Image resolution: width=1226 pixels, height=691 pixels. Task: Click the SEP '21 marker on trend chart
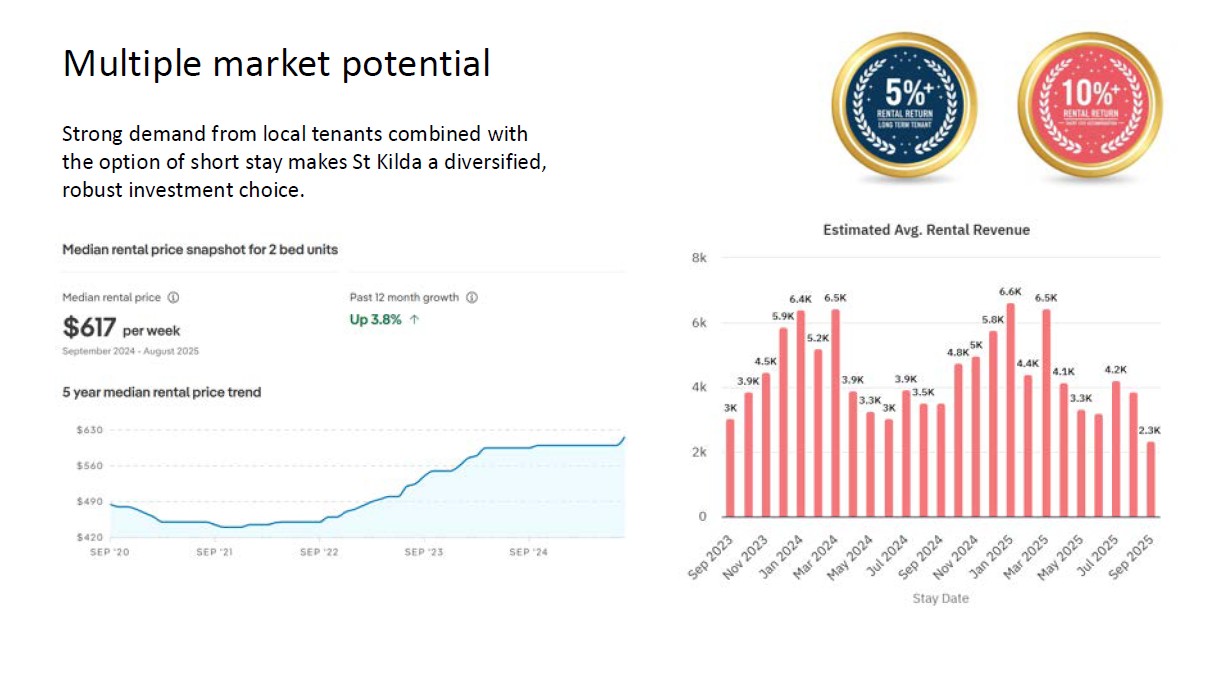coord(216,552)
